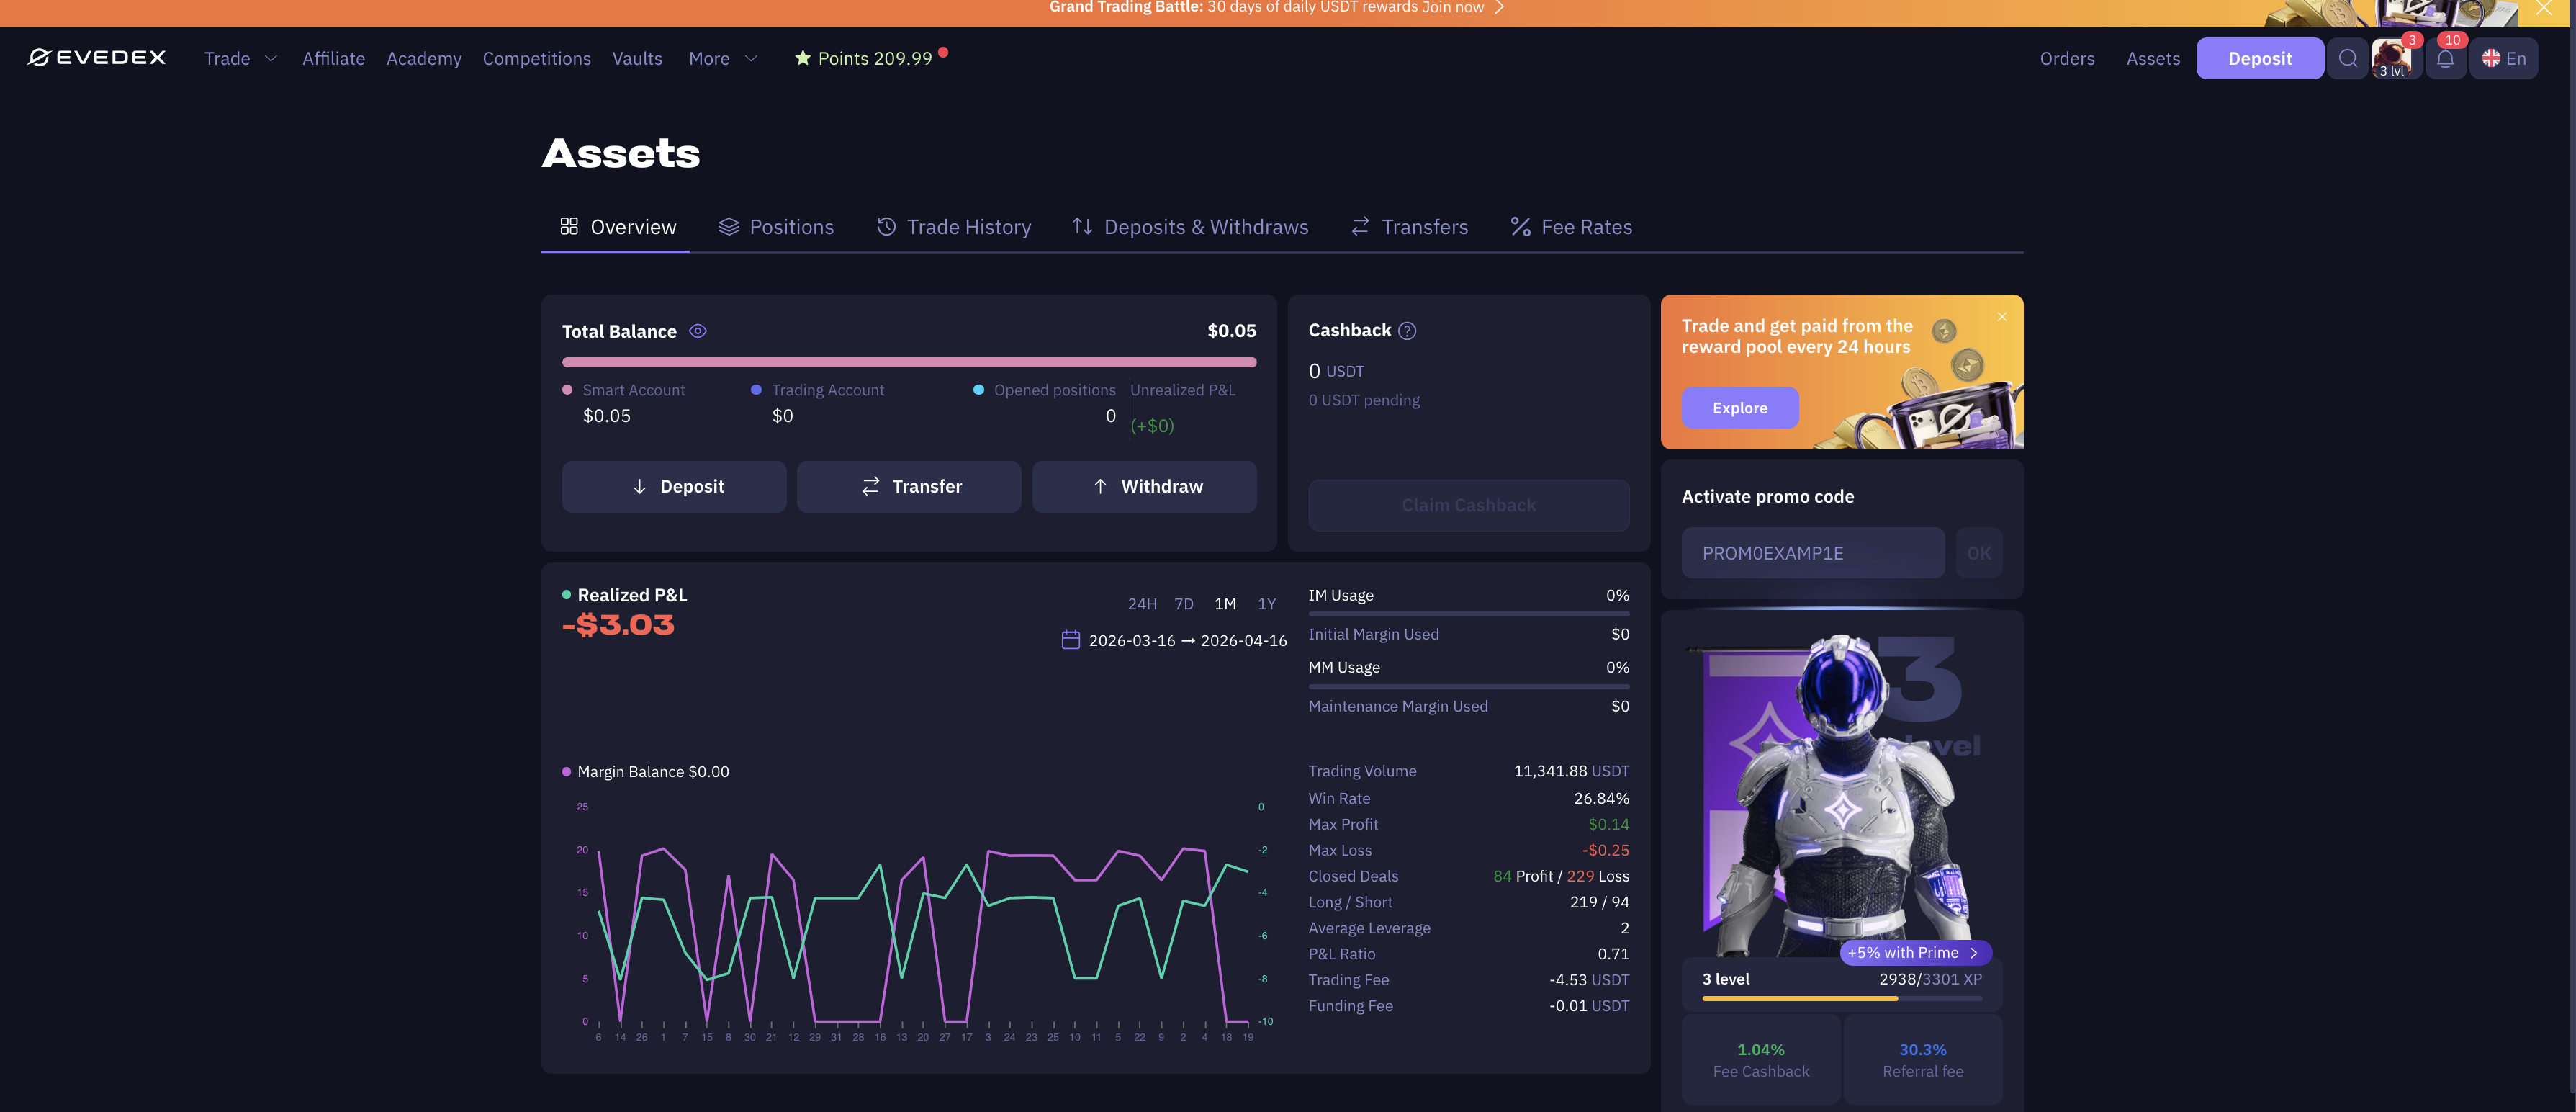Open the profile avatar with 3 lvl

2392,58
